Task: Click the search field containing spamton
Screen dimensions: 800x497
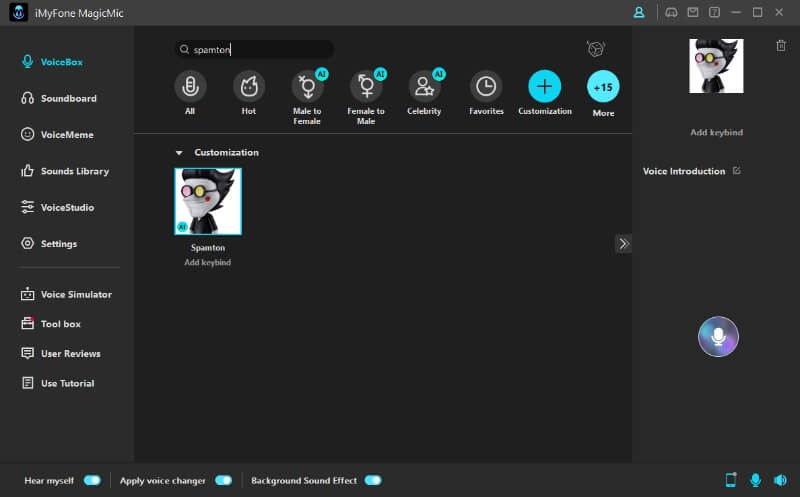Action: point(254,49)
